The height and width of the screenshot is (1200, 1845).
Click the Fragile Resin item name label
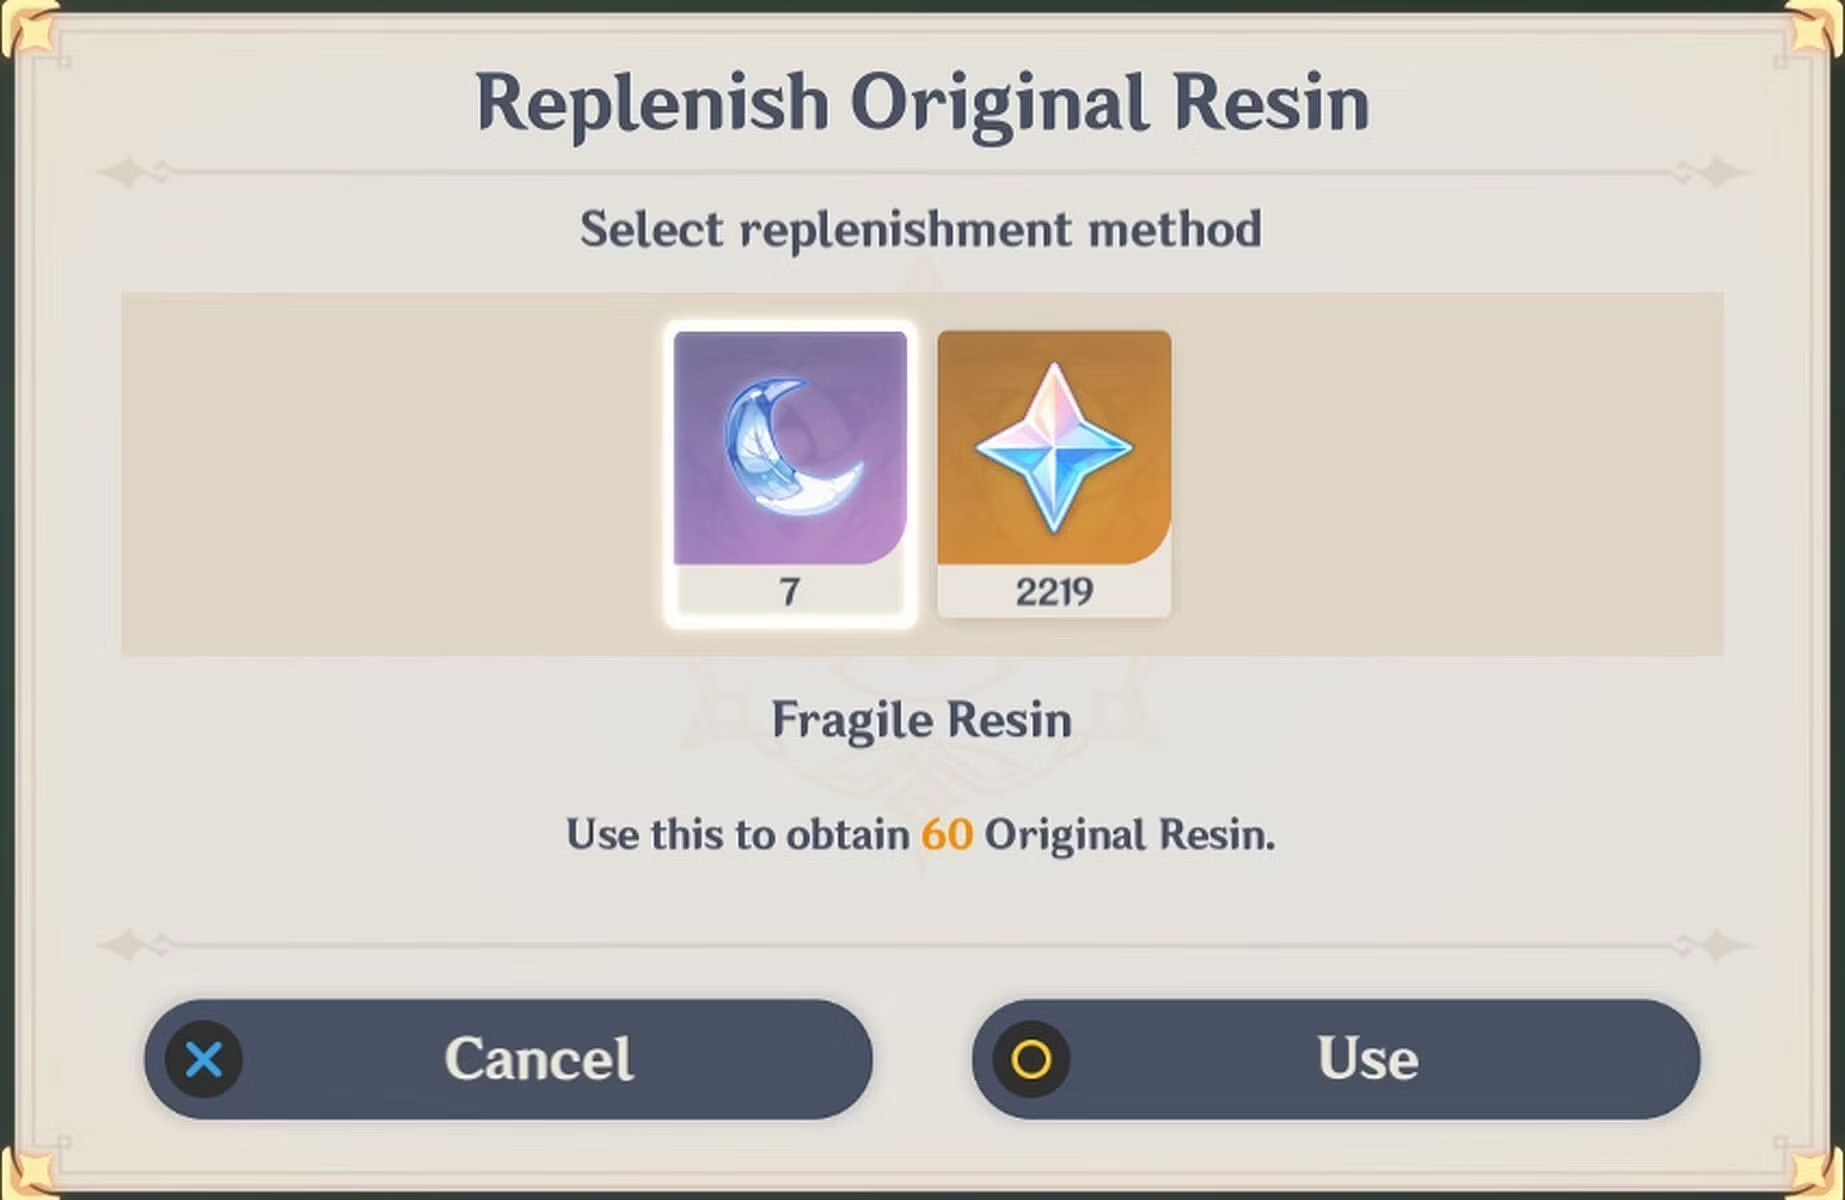pyautogui.click(x=921, y=720)
